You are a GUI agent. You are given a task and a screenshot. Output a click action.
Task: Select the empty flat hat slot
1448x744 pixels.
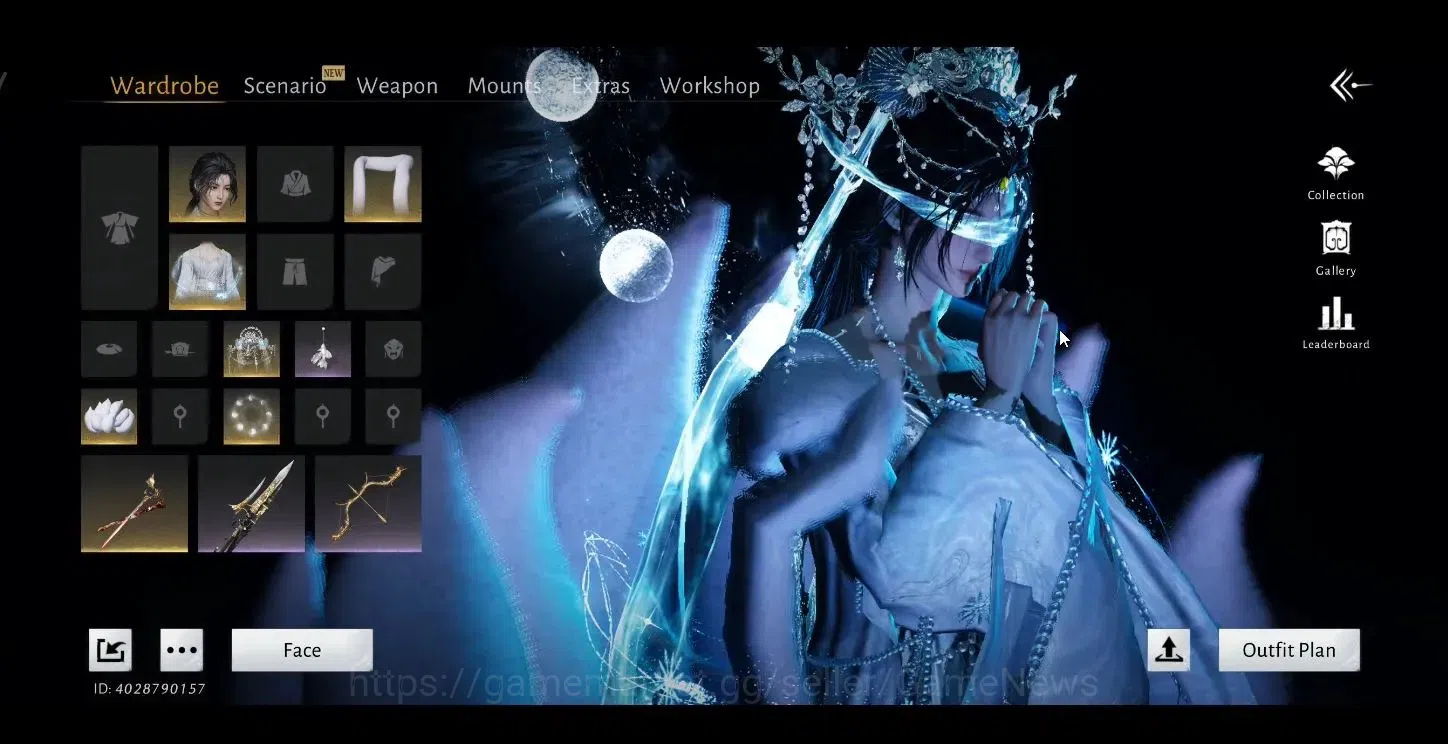point(109,349)
